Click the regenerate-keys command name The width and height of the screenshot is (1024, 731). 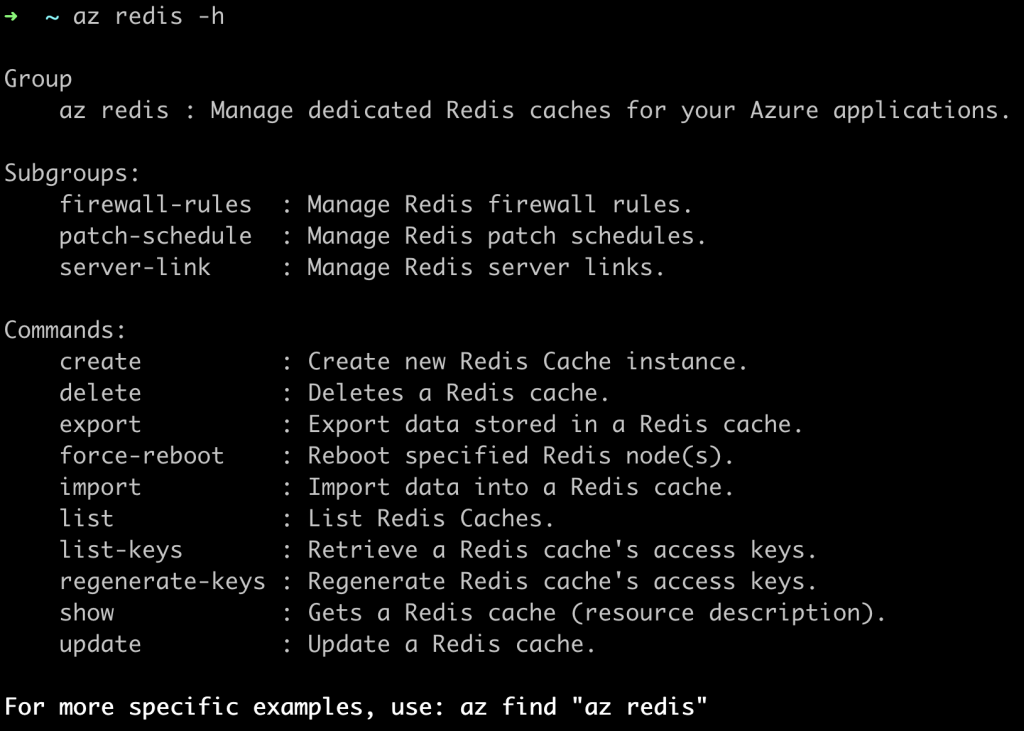[162, 581]
